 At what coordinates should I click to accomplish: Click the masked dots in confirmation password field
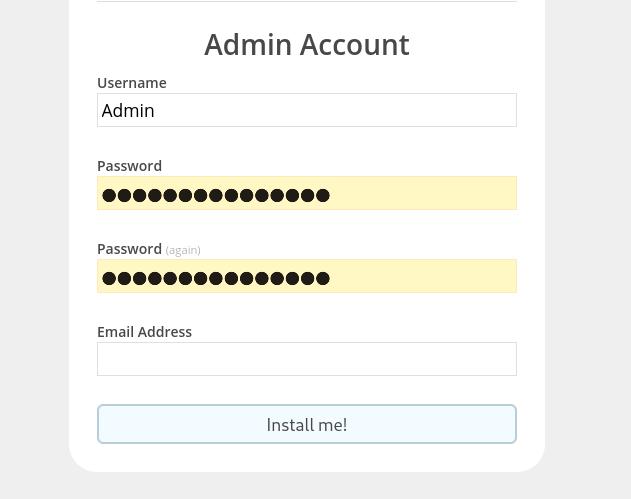(x=215, y=278)
